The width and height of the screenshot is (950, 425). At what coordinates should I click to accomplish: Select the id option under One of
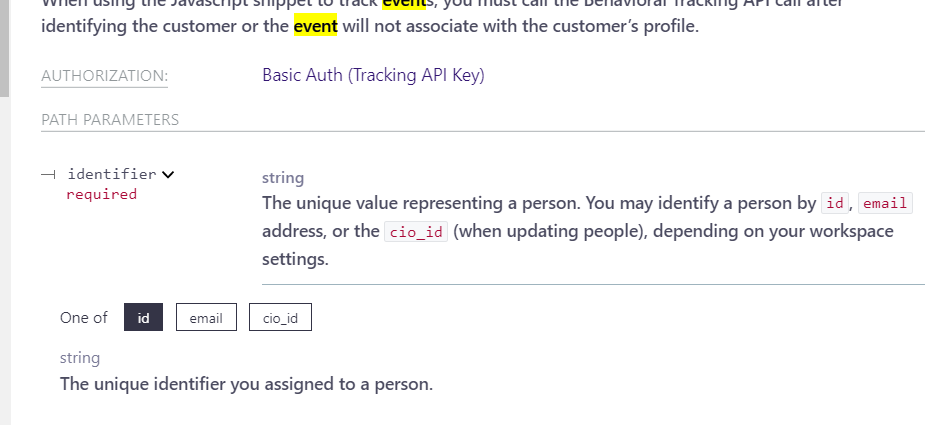click(x=144, y=317)
